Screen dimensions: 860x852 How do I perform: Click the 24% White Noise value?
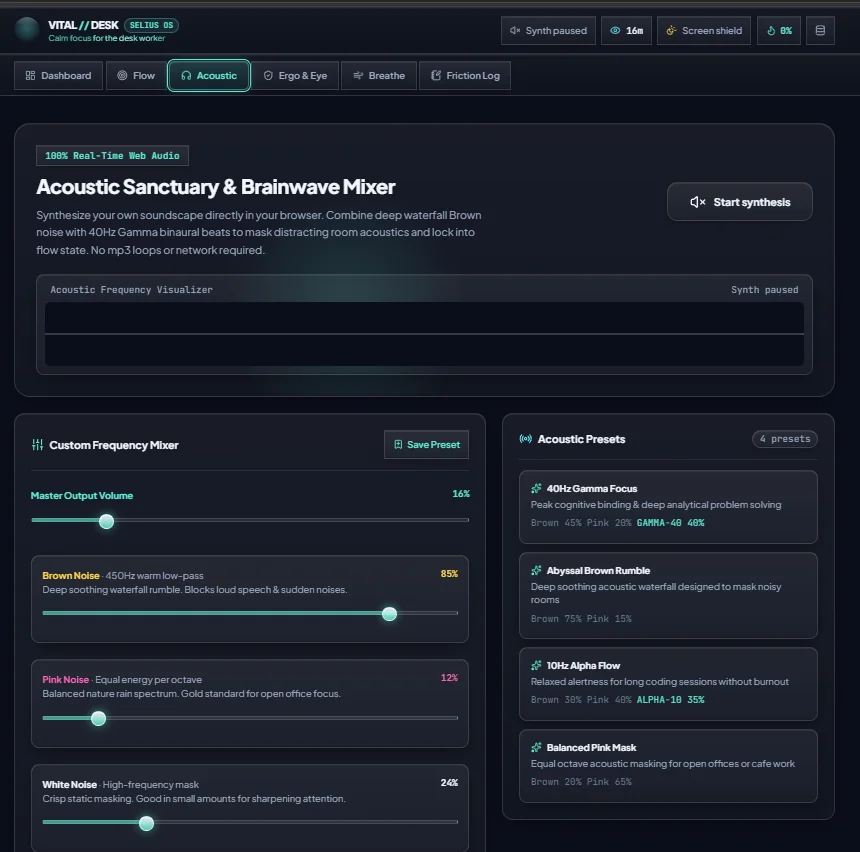[449, 783]
